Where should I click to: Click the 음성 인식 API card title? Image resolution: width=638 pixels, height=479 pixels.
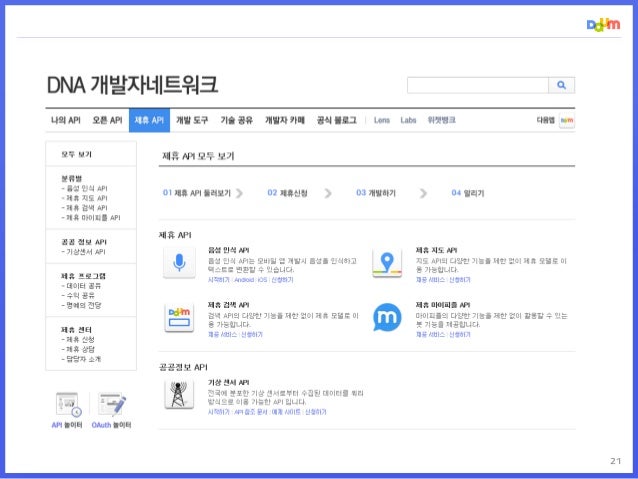228,250
